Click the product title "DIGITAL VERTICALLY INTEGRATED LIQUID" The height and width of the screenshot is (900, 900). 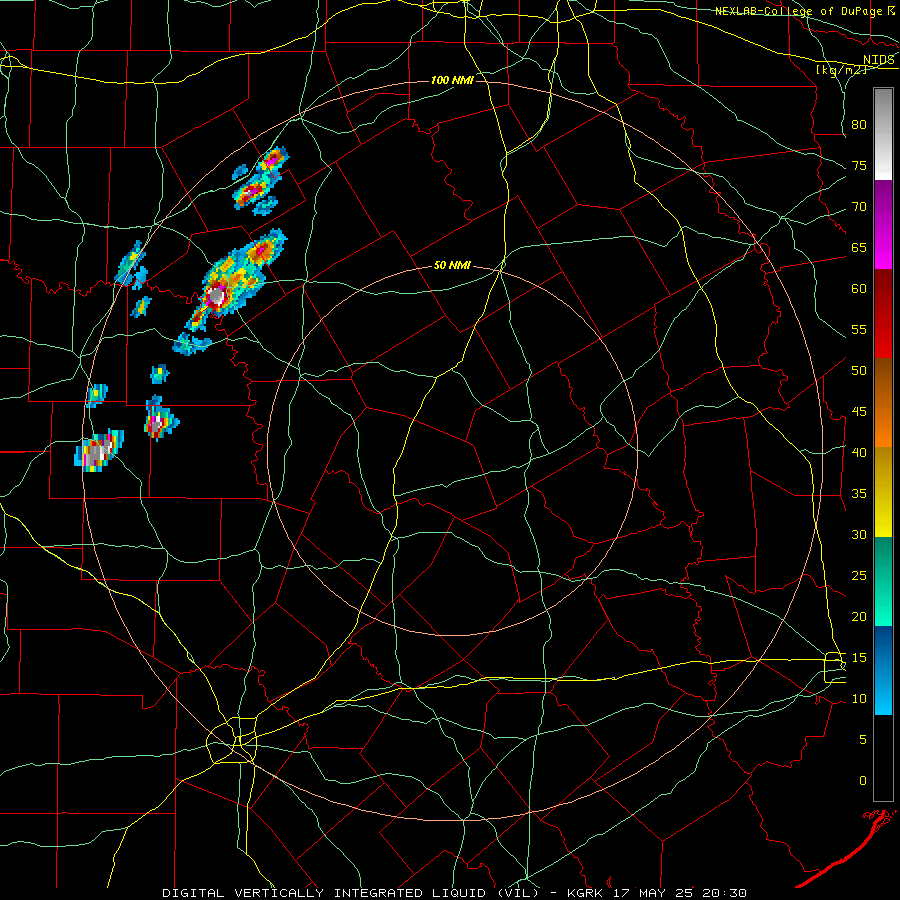click(327, 893)
